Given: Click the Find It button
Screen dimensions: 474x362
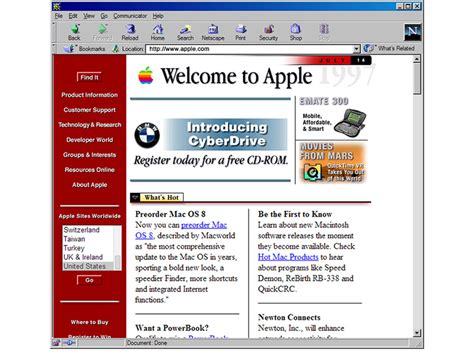Looking at the screenshot, I should pyautogui.click(x=89, y=77).
